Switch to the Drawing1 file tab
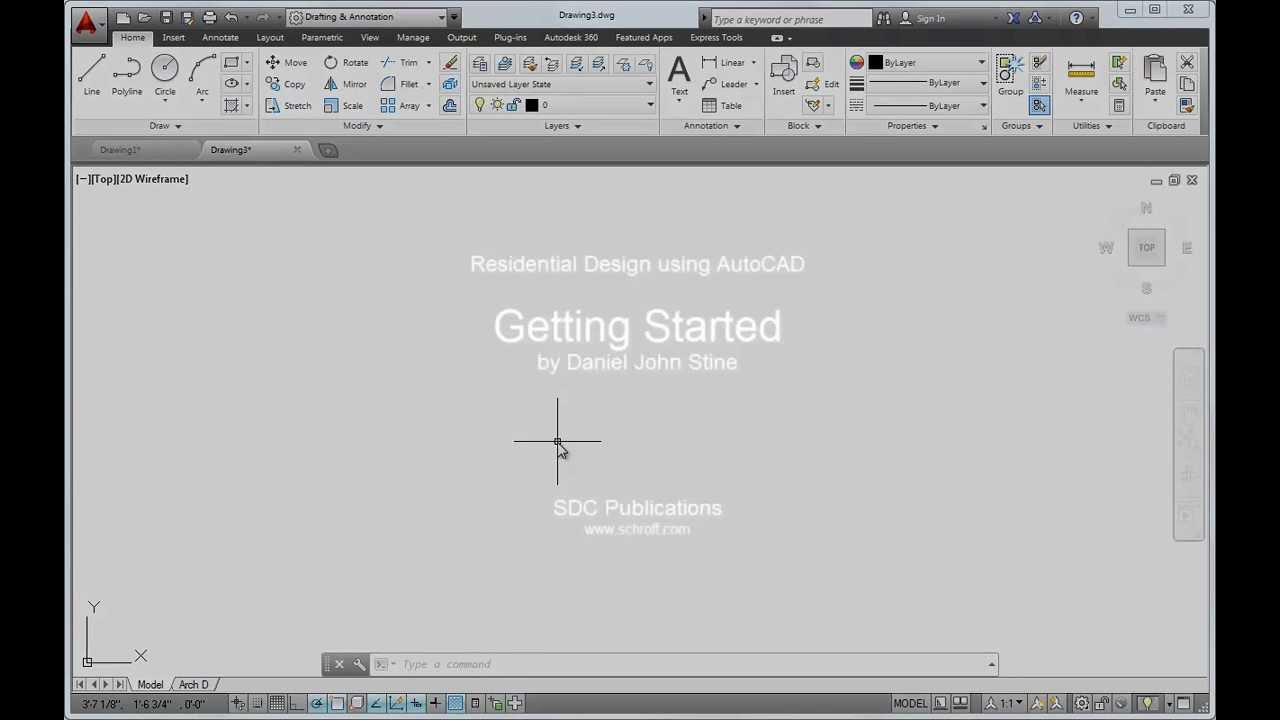 [x=120, y=150]
